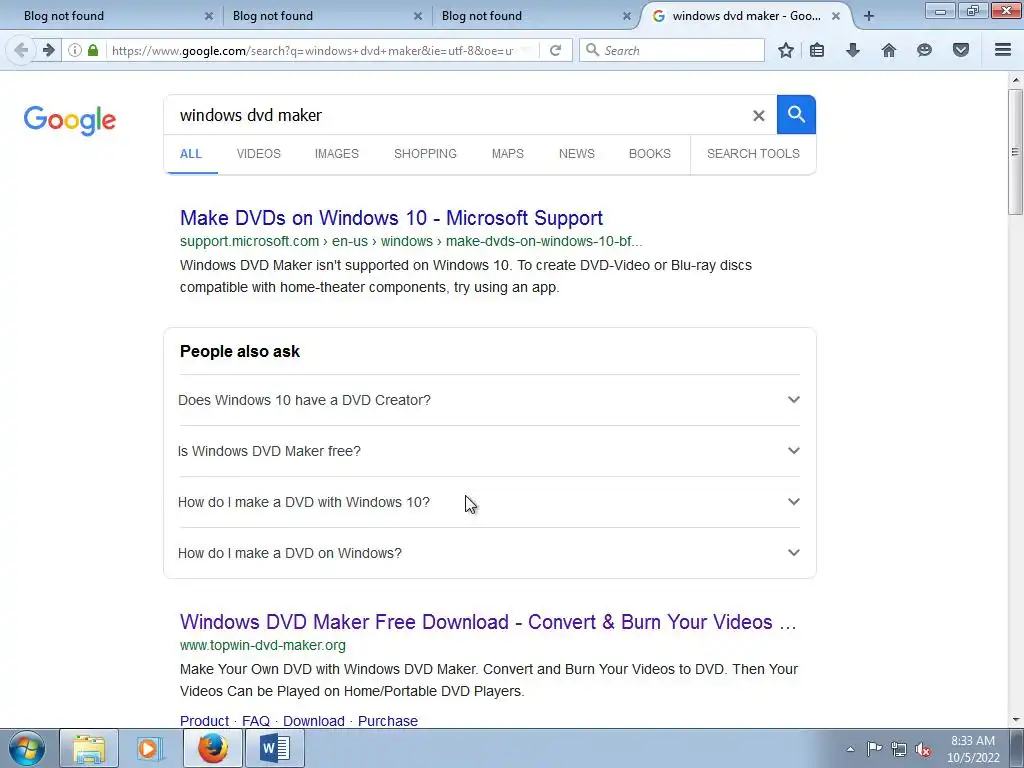
Task: Open Windows Explorer from the taskbar
Action: coord(89,748)
